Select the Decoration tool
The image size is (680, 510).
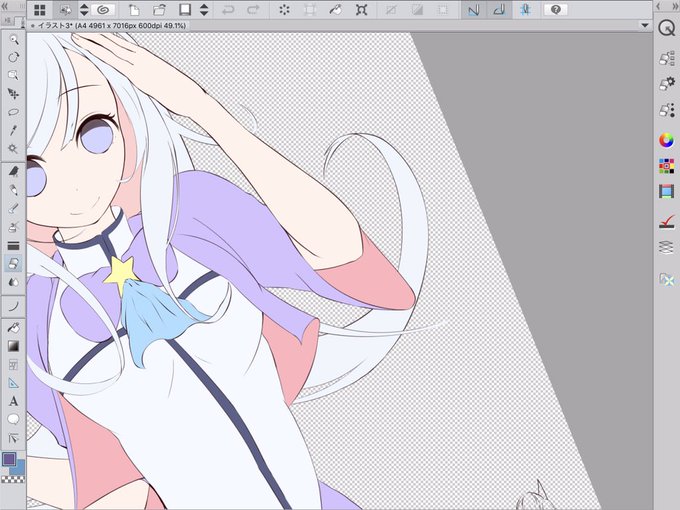click(x=14, y=245)
